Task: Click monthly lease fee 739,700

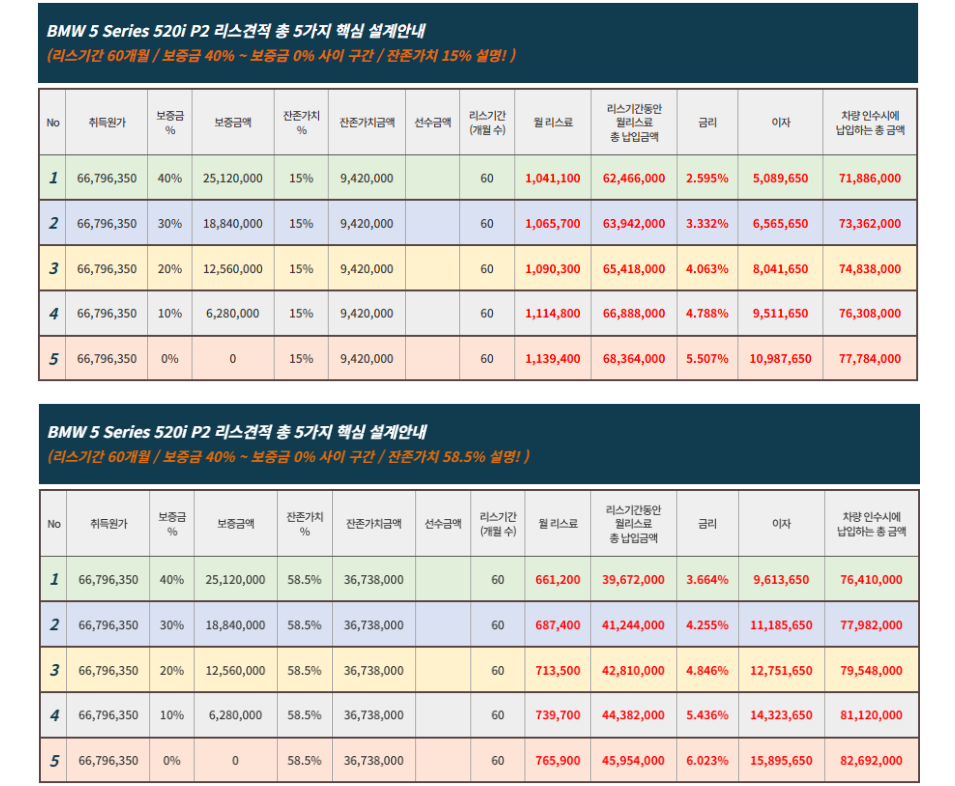Action: point(557,715)
